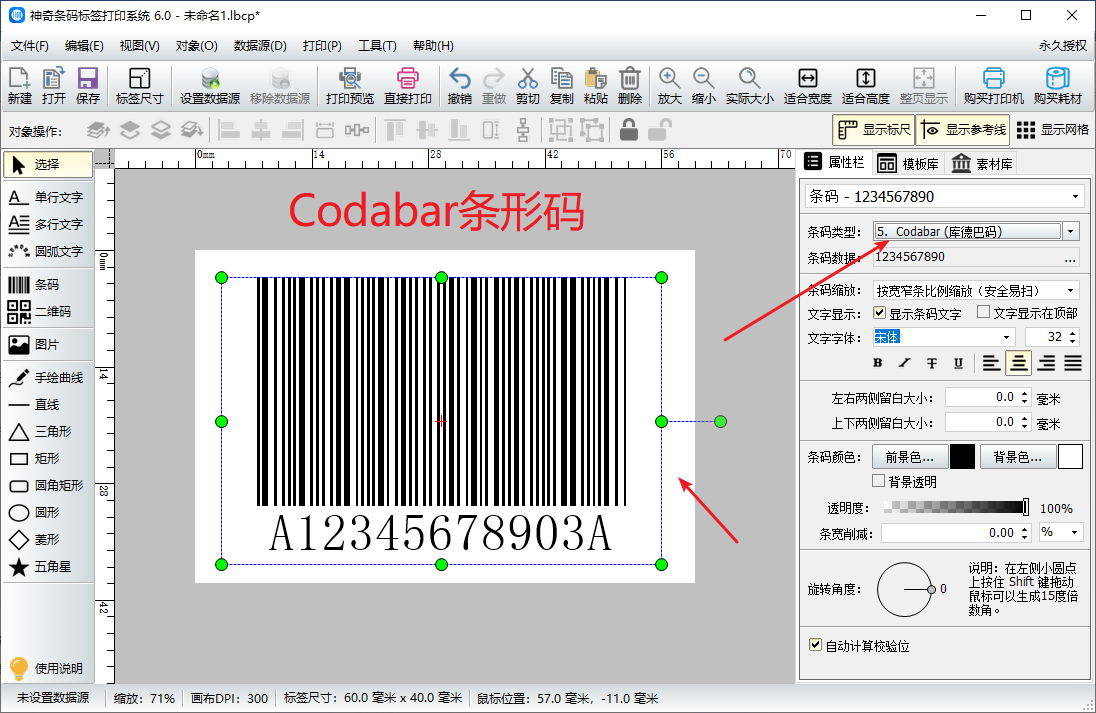Image resolution: width=1096 pixels, height=713 pixels.
Task: Toggle 自动计算校验位 checkbox
Action: (x=815, y=645)
